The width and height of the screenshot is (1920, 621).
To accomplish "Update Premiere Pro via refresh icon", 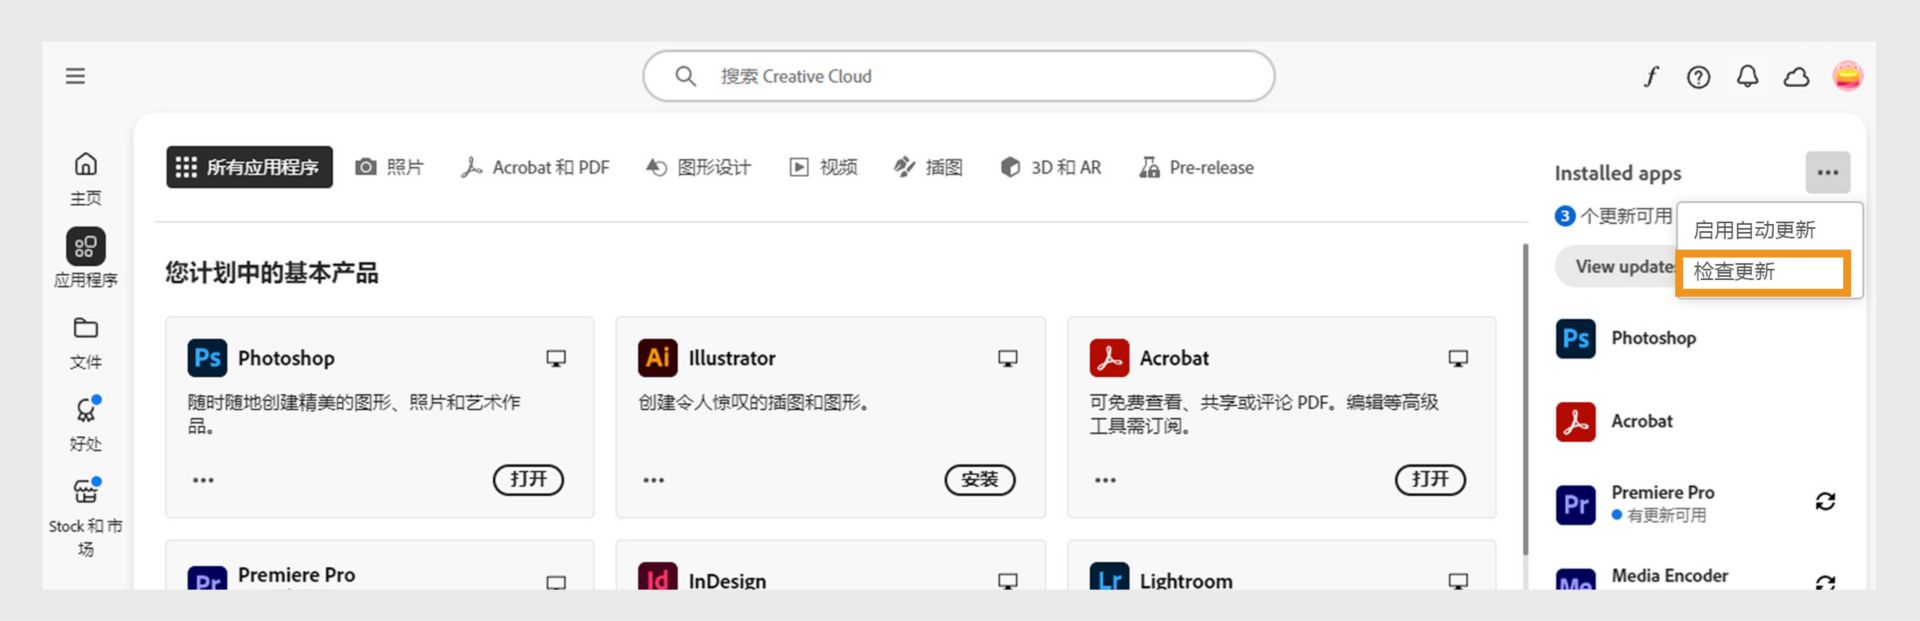I will [x=1825, y=501].
